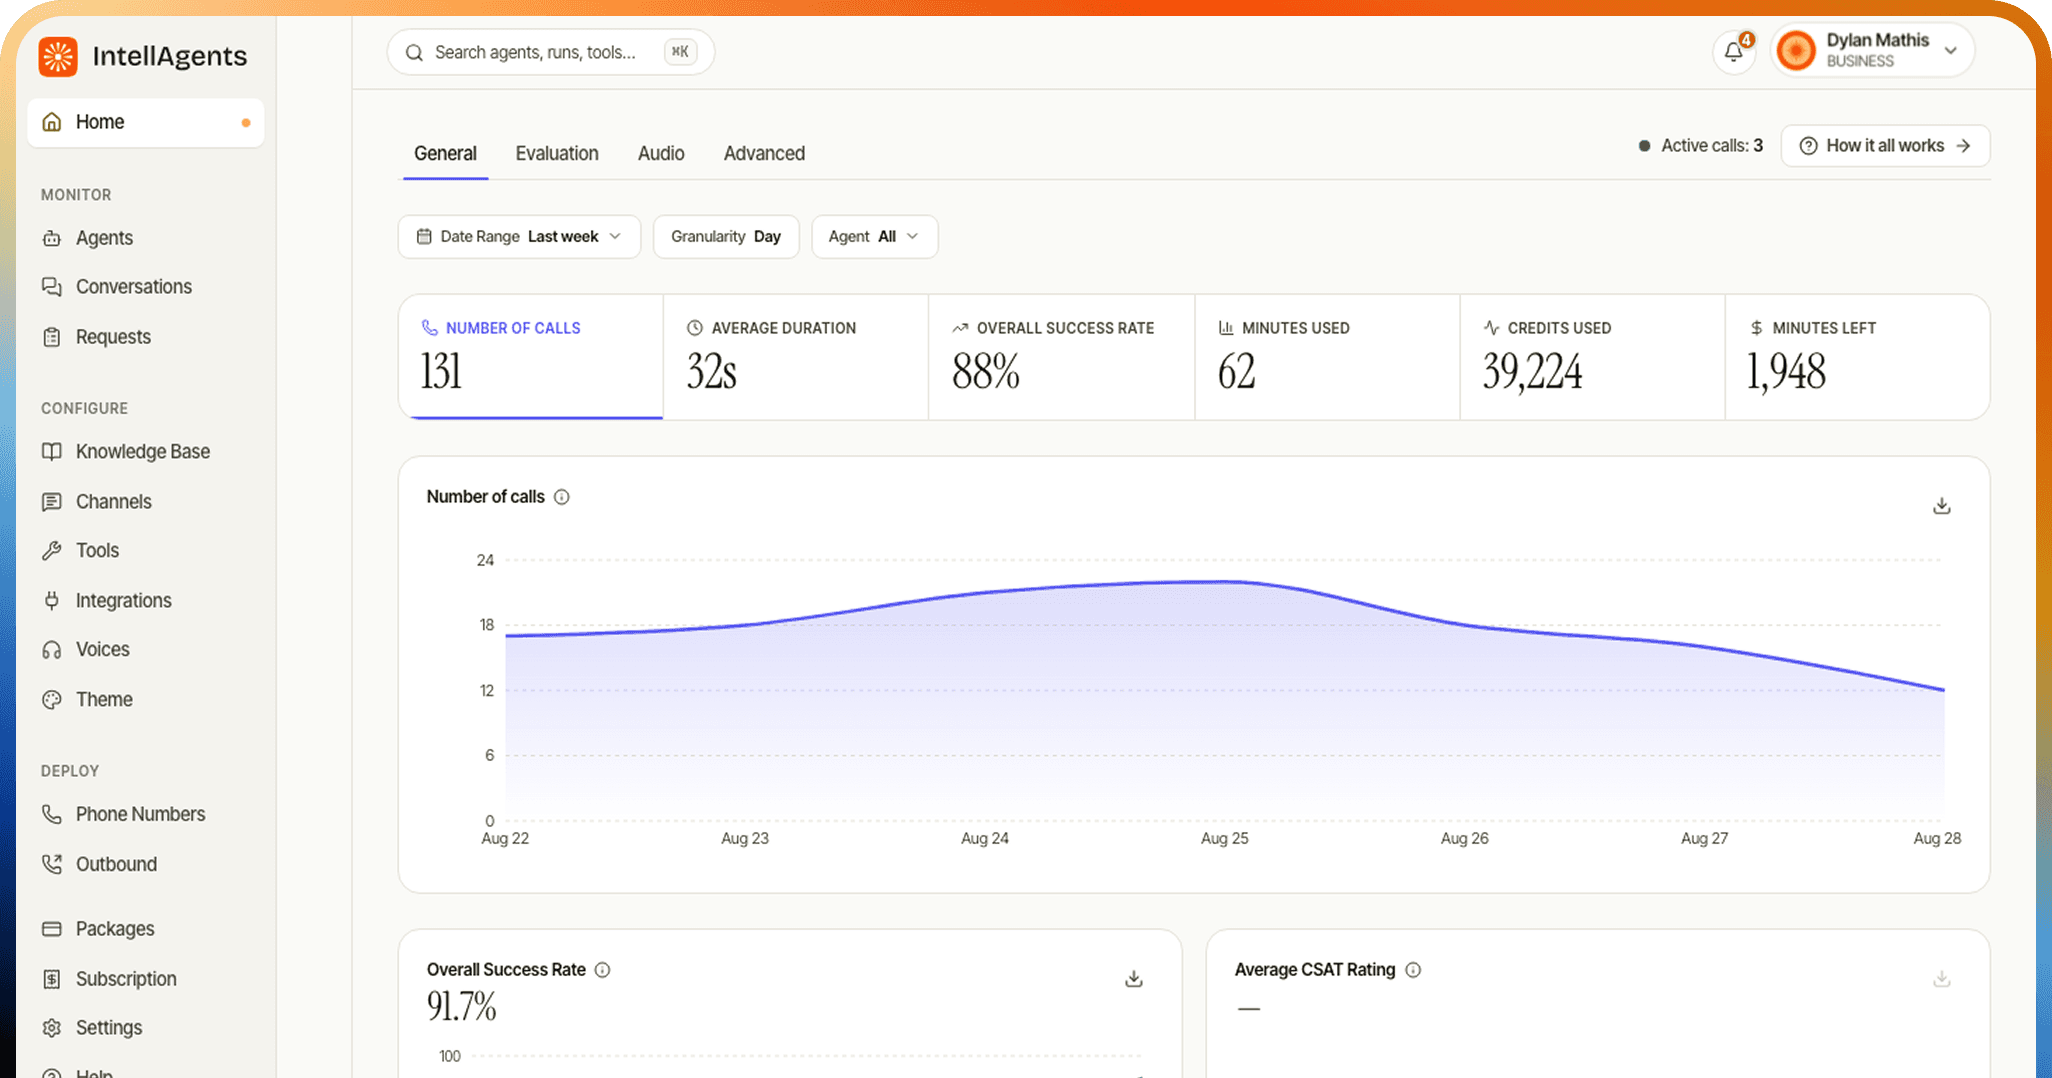Expand the Dylan Mathis account menu chevron

pos(1950,50)
